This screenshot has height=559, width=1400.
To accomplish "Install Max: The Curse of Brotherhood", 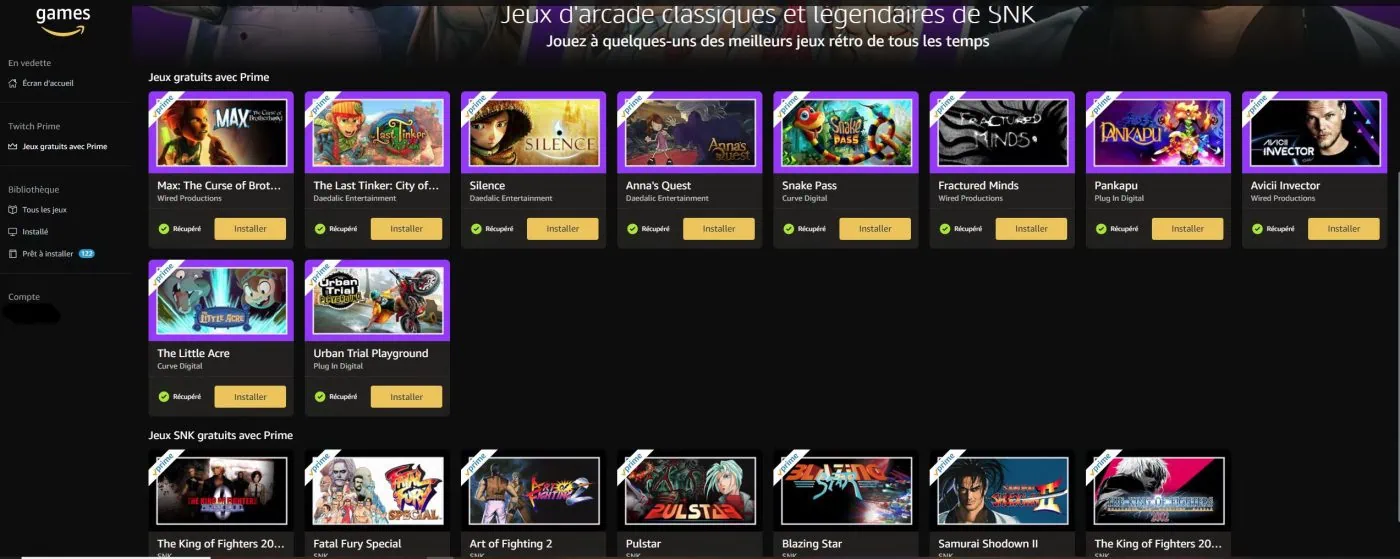I will (x=250, y=229).
